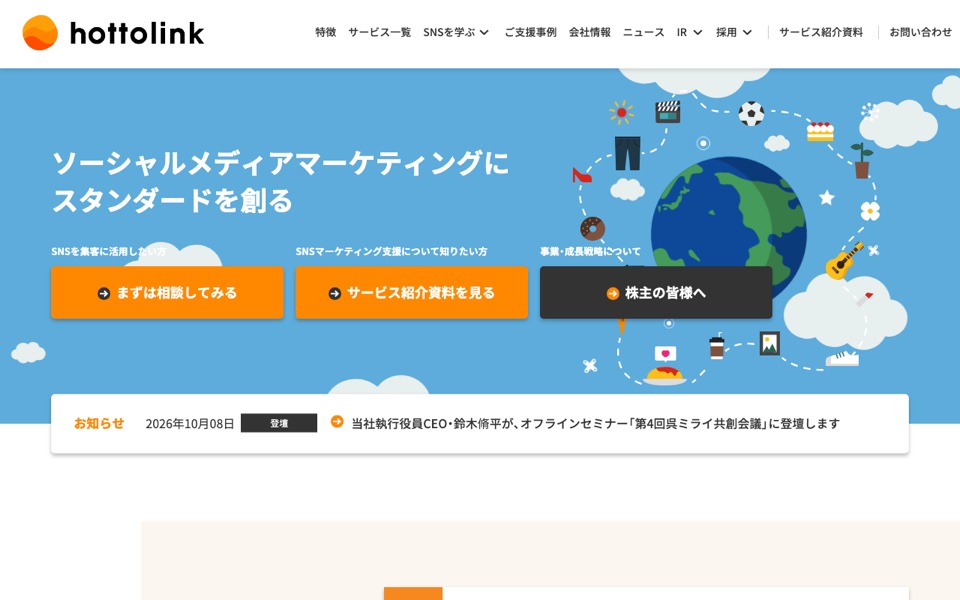Screen dimensions: 960x600
Task: Click the white star icon
Action: [x=827, y=197]
